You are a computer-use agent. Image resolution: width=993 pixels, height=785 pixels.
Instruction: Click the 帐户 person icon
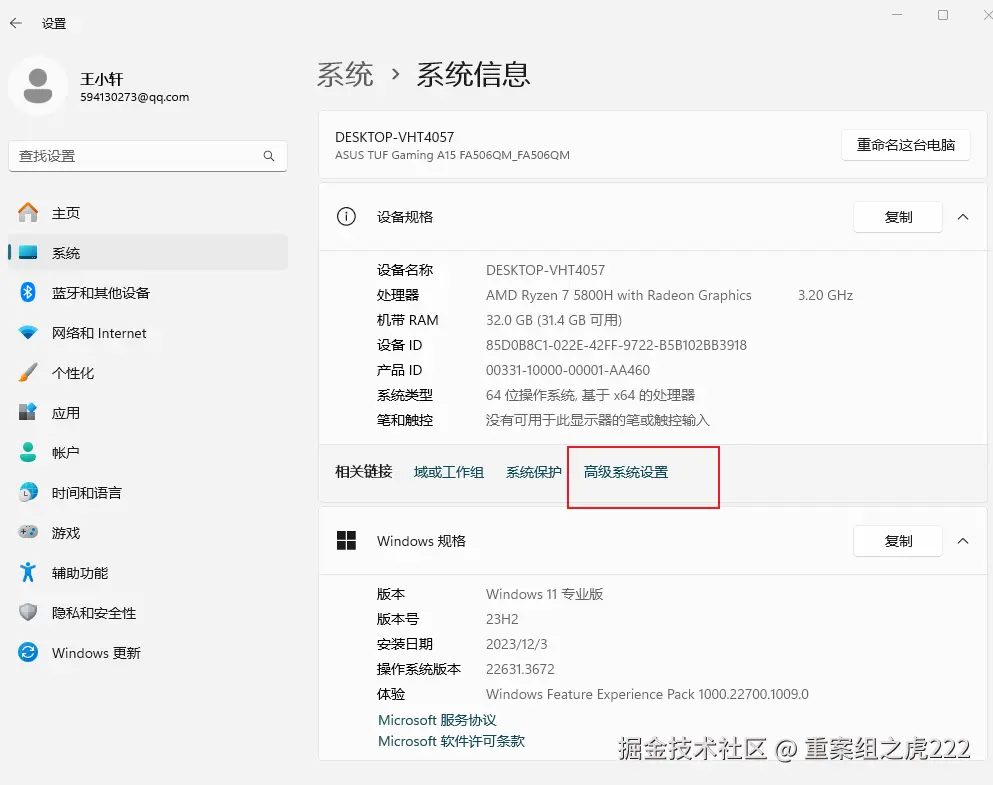[x=28, y=453]
